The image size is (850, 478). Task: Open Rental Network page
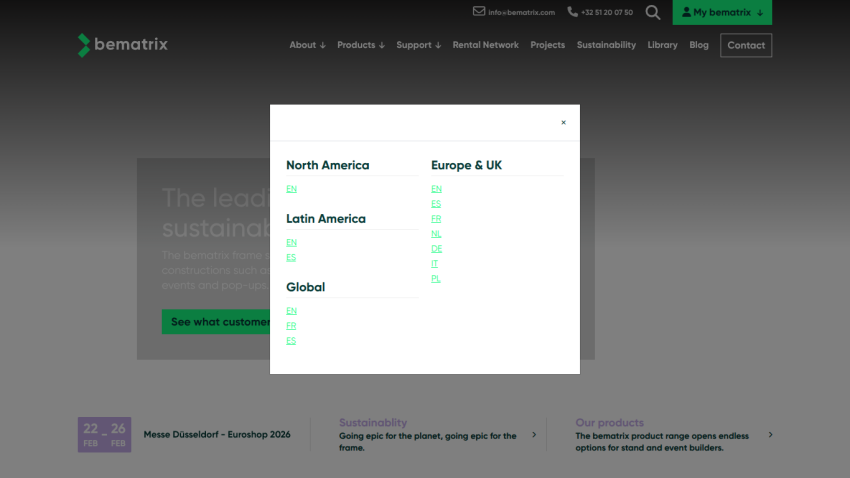click(485, 45)
